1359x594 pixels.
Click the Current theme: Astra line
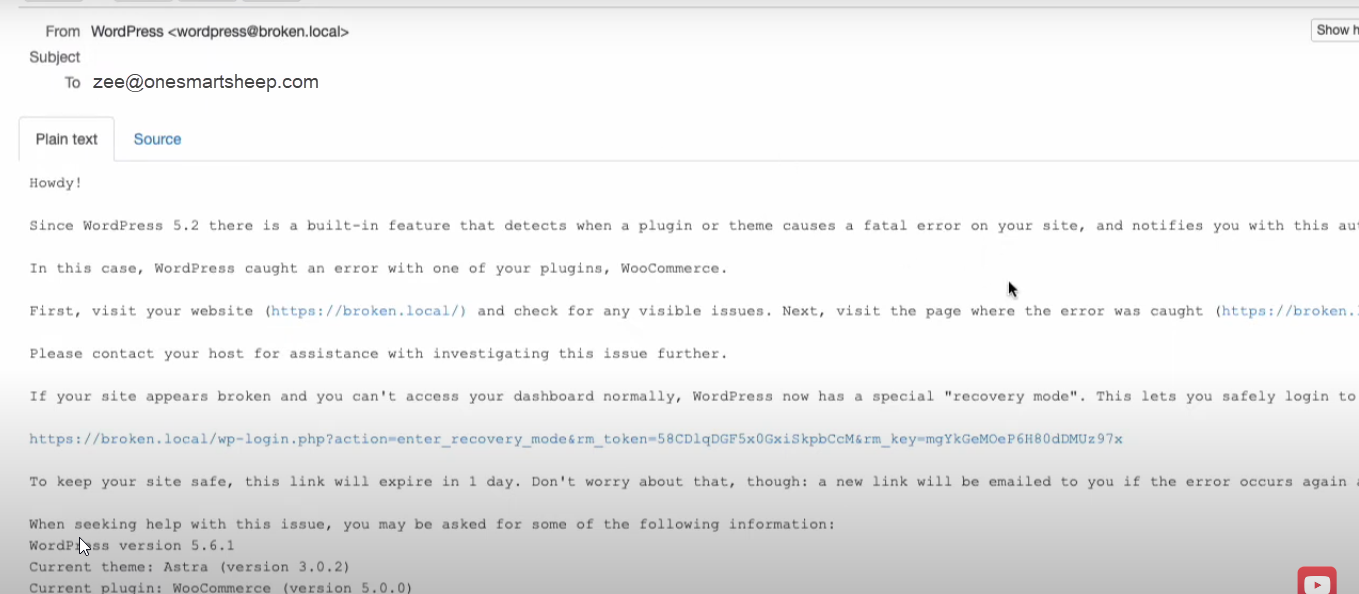pos(189,566)
